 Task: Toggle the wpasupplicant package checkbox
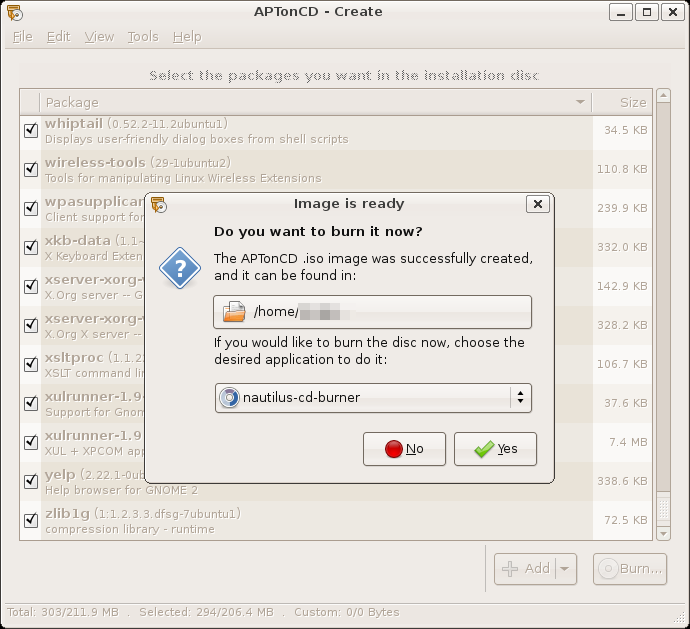click(31, 208)
